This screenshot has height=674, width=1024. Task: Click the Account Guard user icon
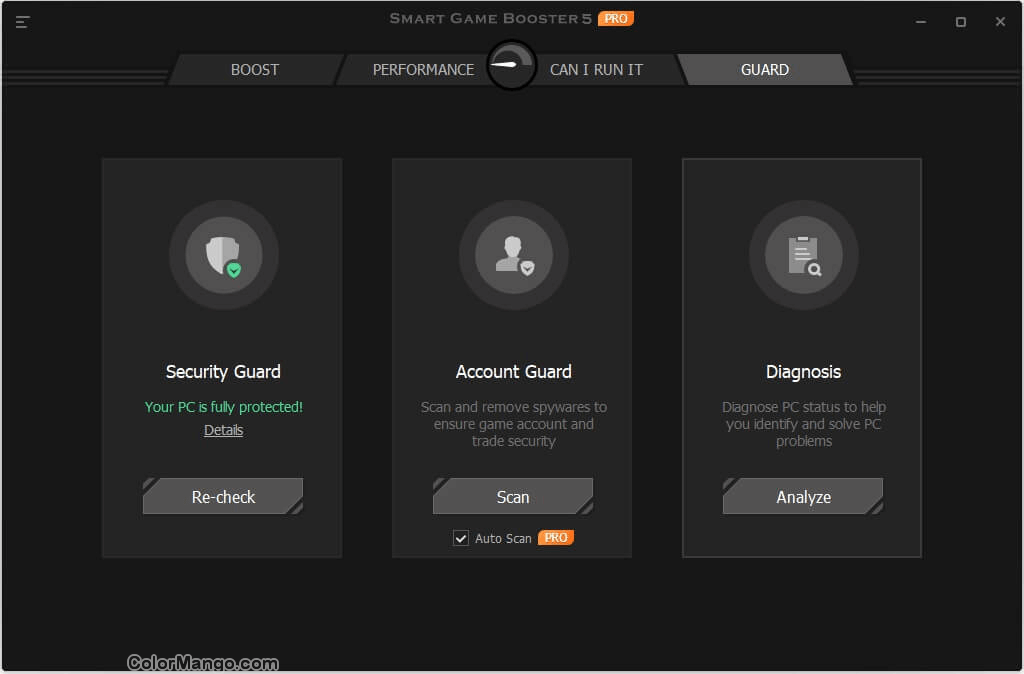513,255
